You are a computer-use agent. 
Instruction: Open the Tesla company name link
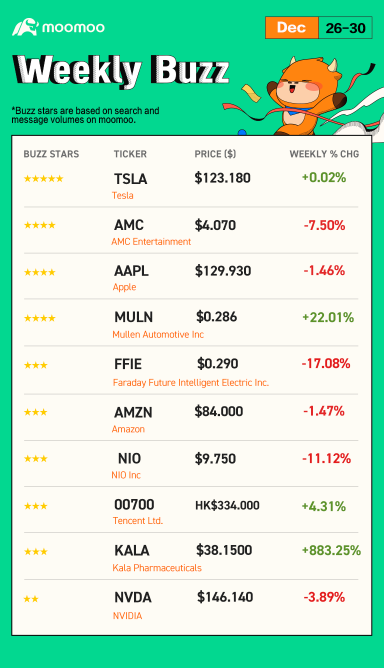pyautogui.click(x=123, y=196)
